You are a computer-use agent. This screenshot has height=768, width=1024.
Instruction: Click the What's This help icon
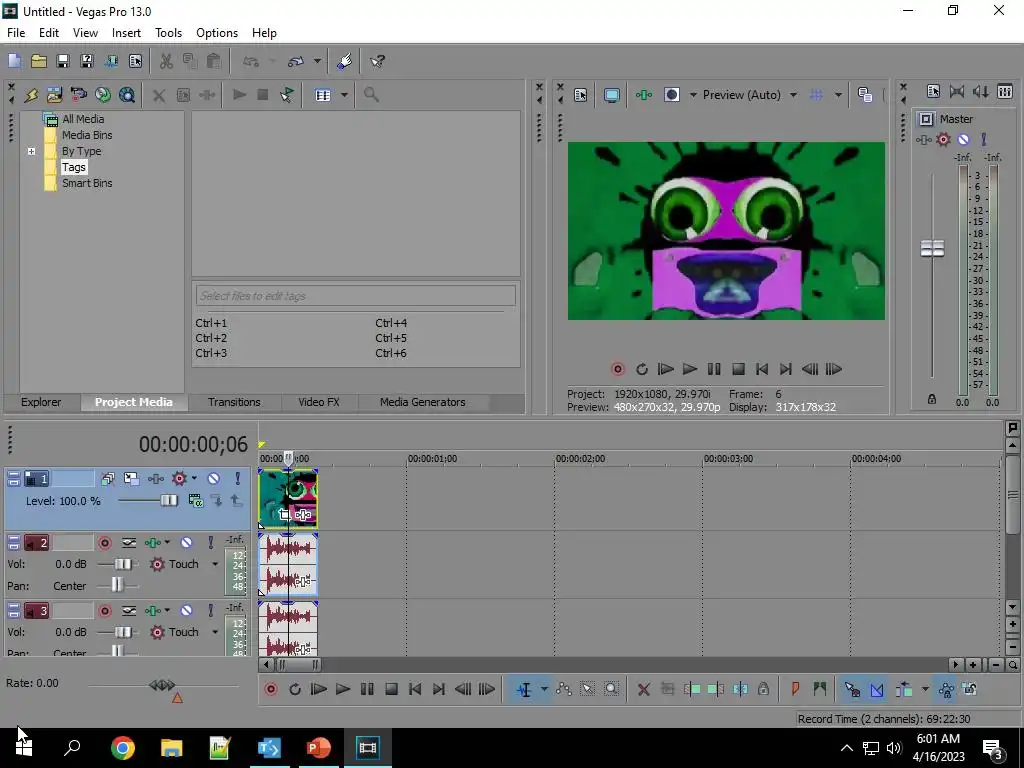click(x=377, y=61)
